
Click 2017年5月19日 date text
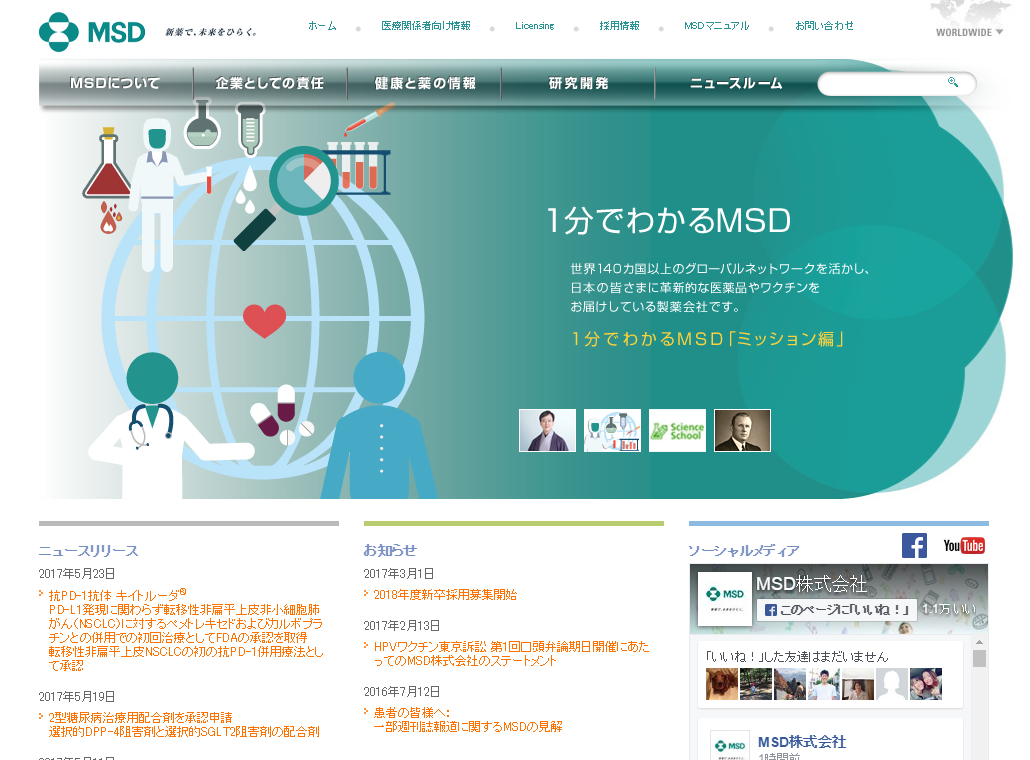pos(77,696)
